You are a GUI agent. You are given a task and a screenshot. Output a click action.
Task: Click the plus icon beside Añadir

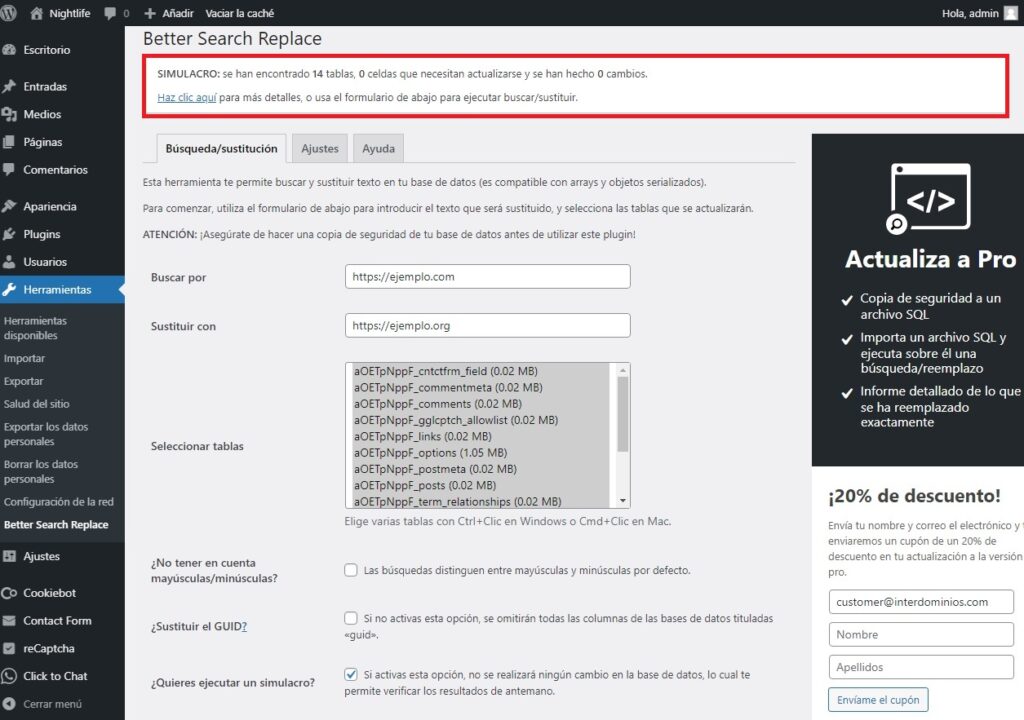(150, 13)
